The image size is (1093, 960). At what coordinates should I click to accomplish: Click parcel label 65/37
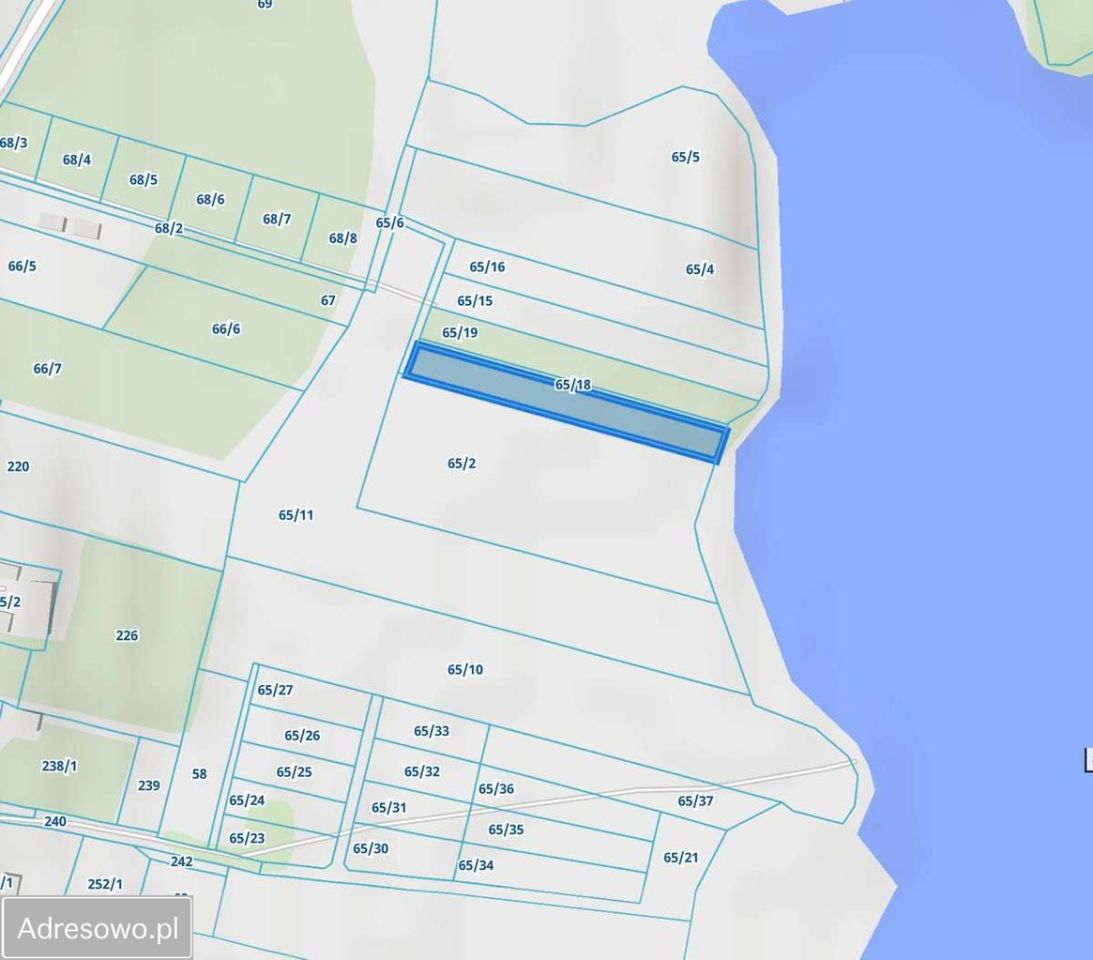pyautogui.click(x=696, y=801)
